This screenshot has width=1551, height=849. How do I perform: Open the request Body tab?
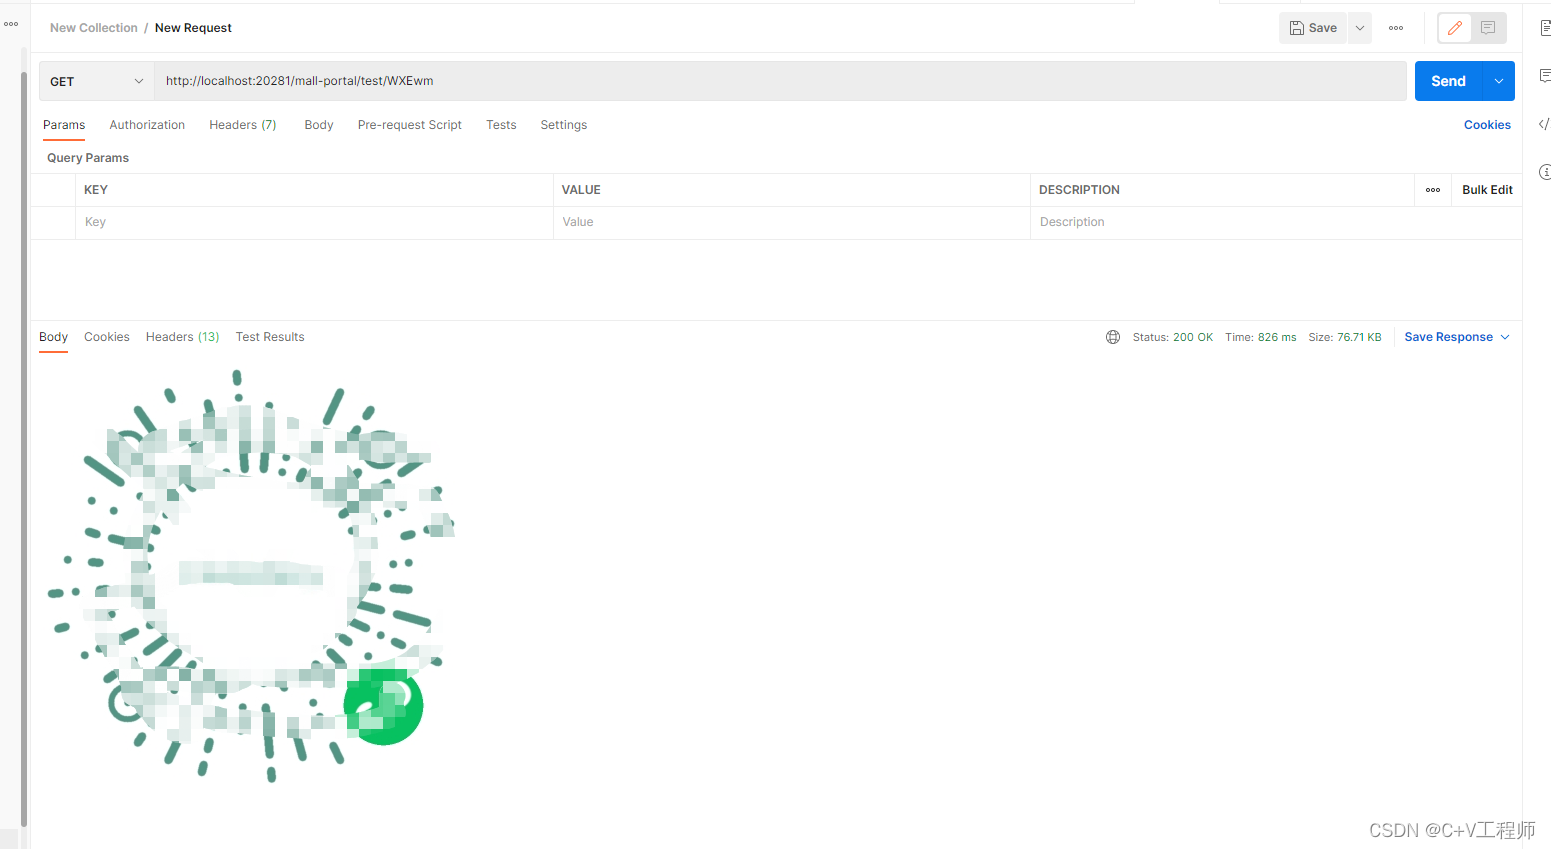pos(319,125)
